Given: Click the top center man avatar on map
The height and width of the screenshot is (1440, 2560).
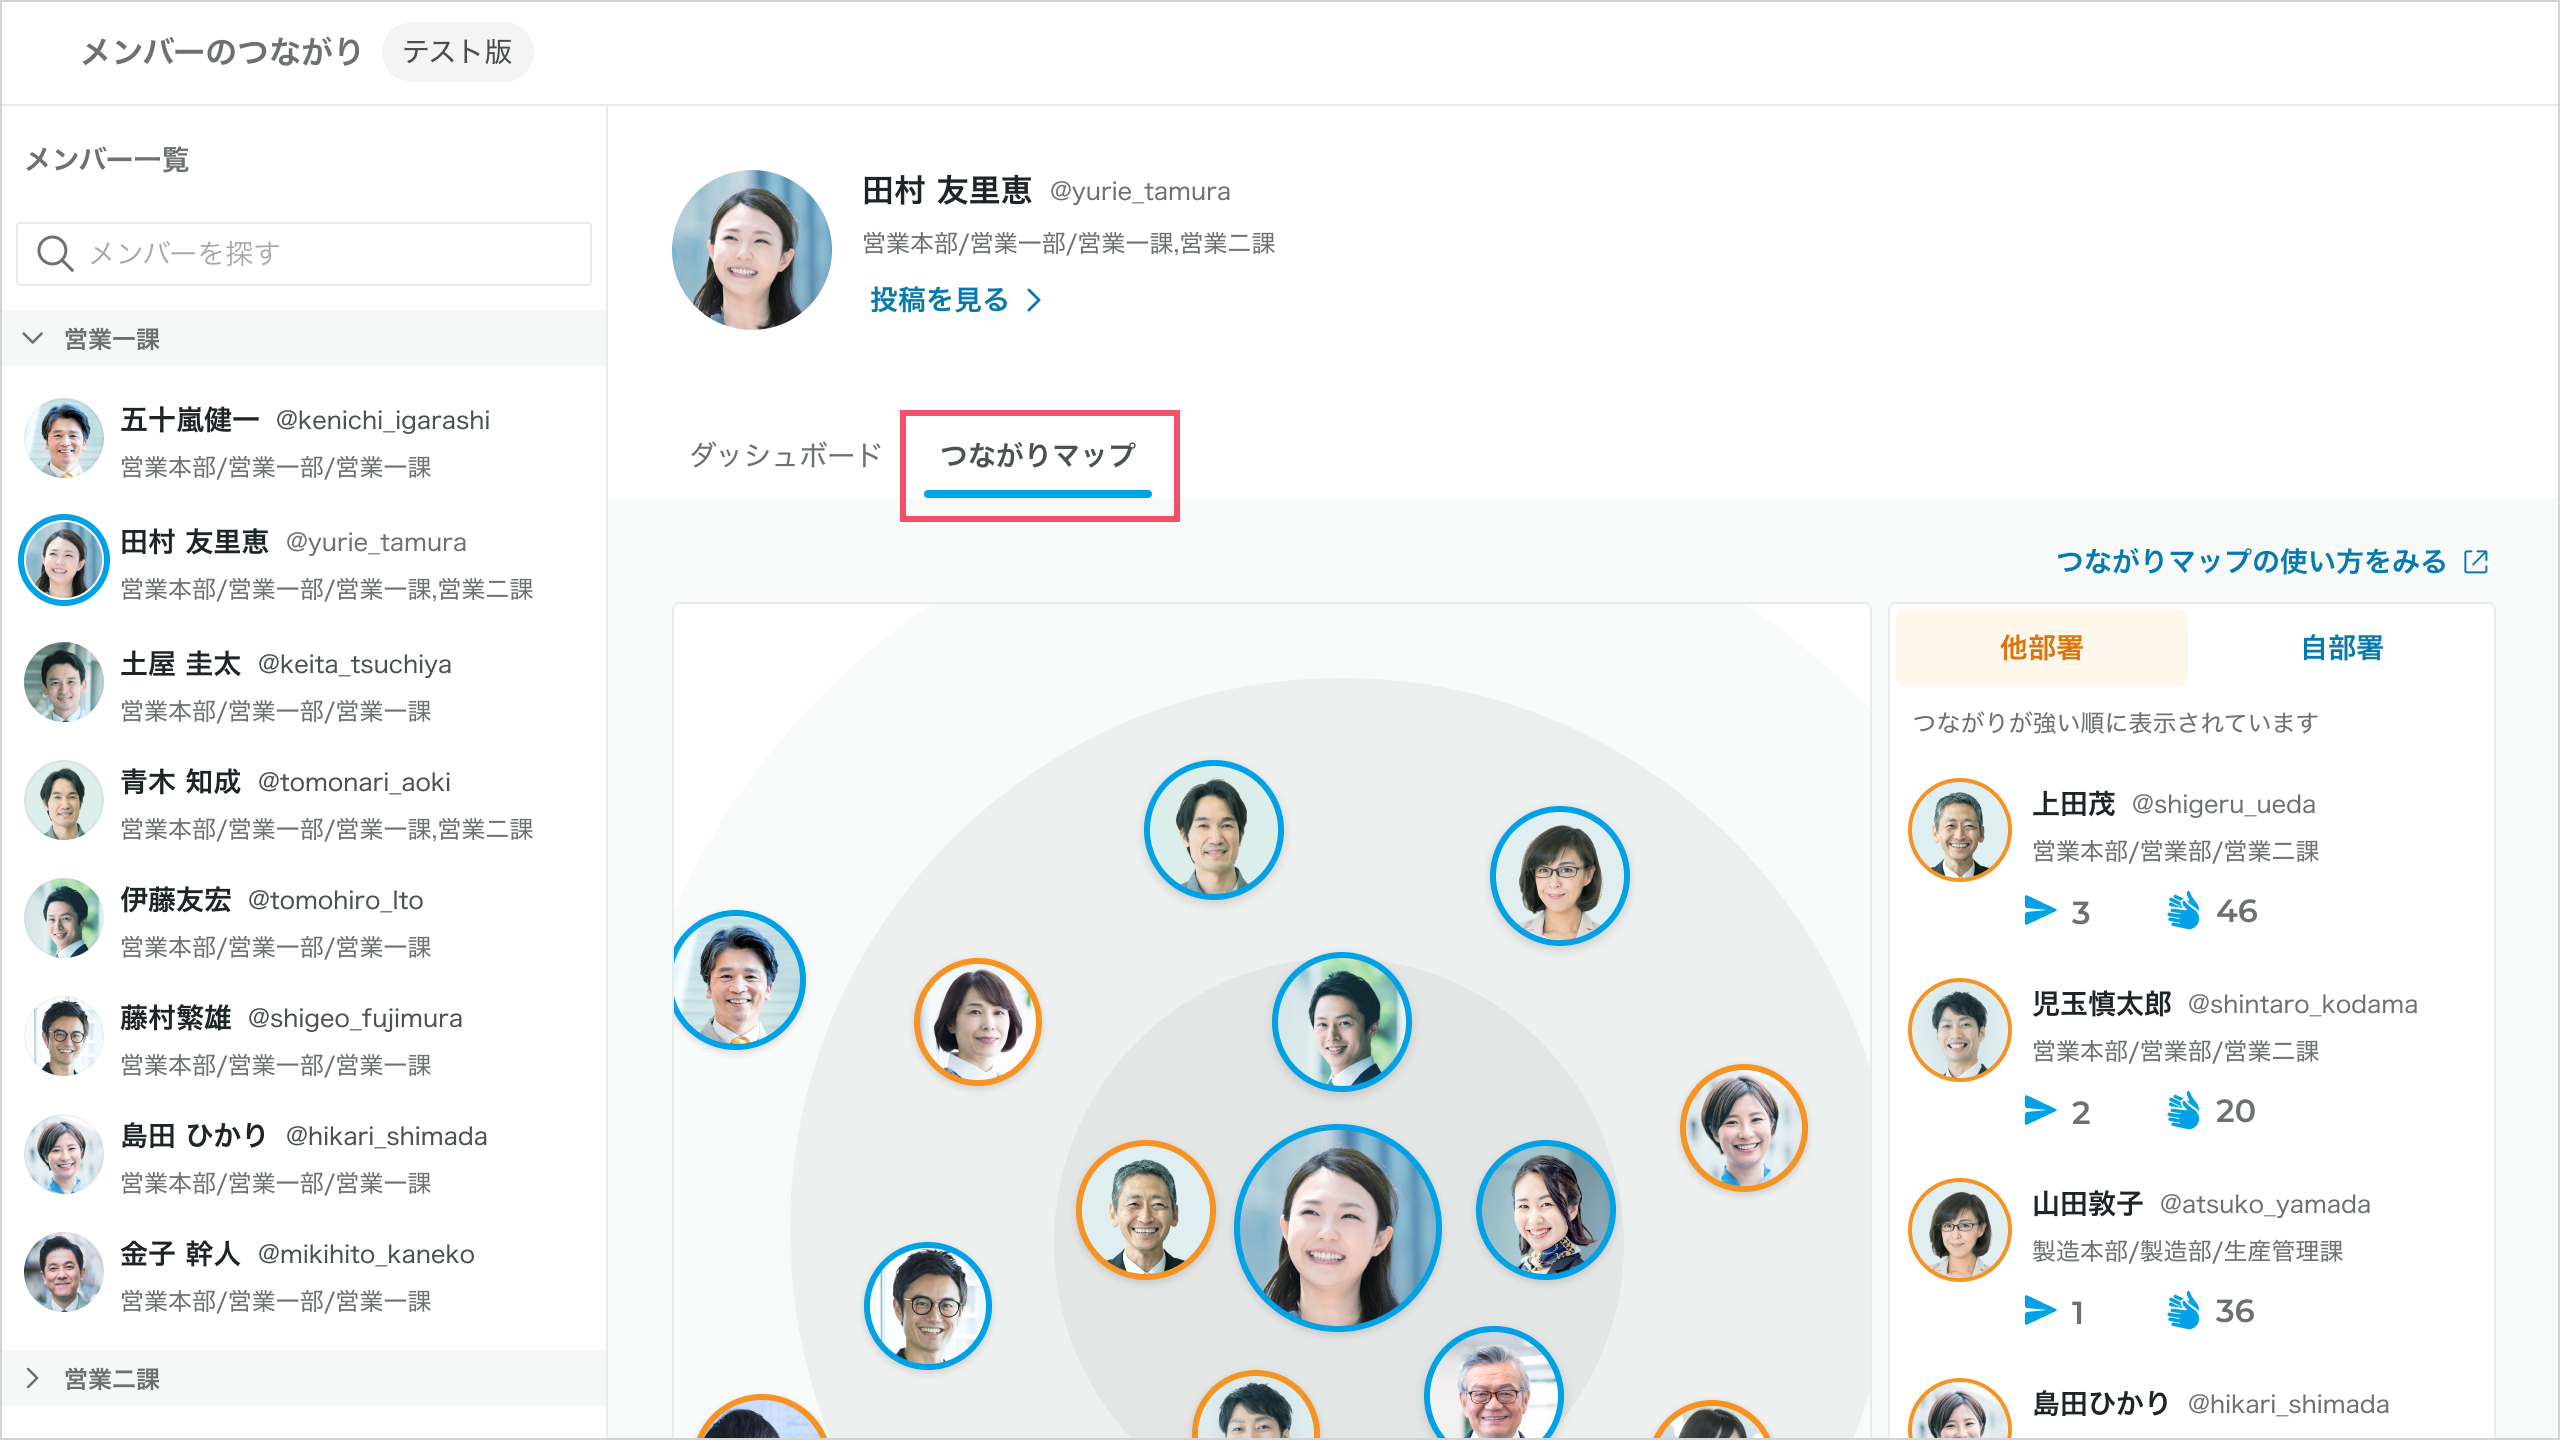Looking at the screenshot, I should (x=1213, y=830).
